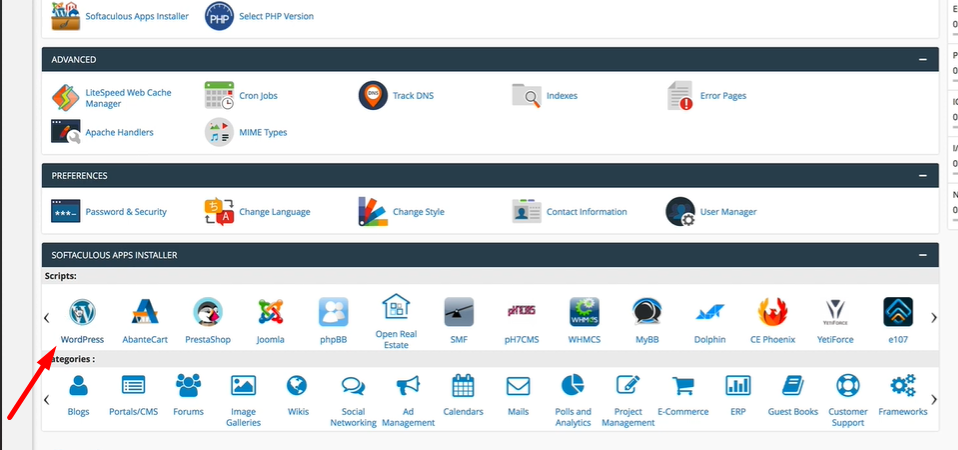Open the Frameworks gears category icon
958x450 pixels.
coord(903,386)
